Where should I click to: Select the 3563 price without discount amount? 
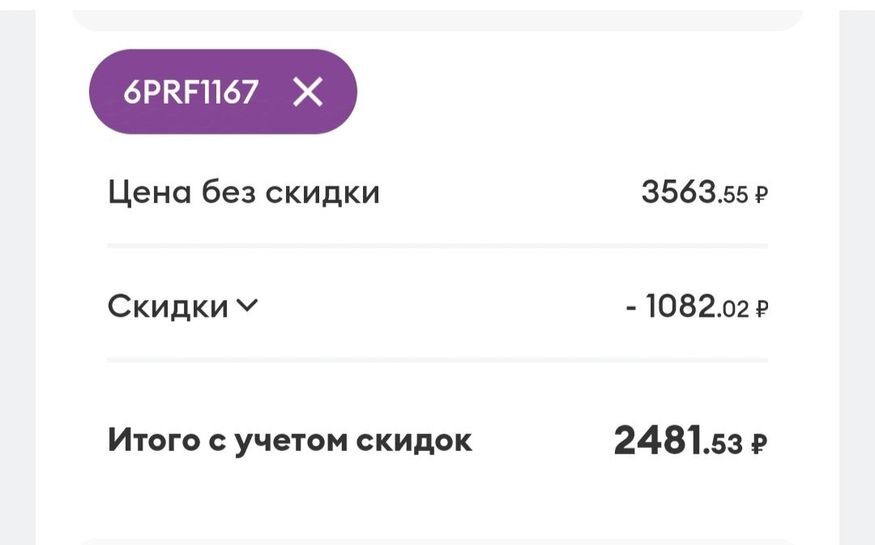[x=679, y=192]
